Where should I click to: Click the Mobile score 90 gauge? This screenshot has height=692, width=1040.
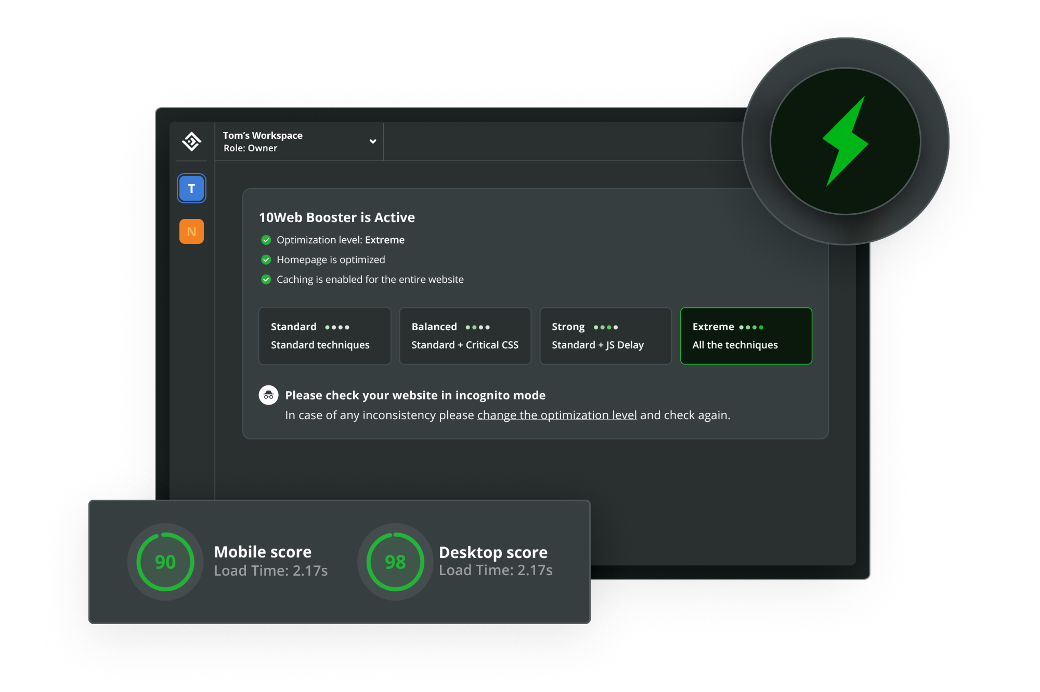165,562
